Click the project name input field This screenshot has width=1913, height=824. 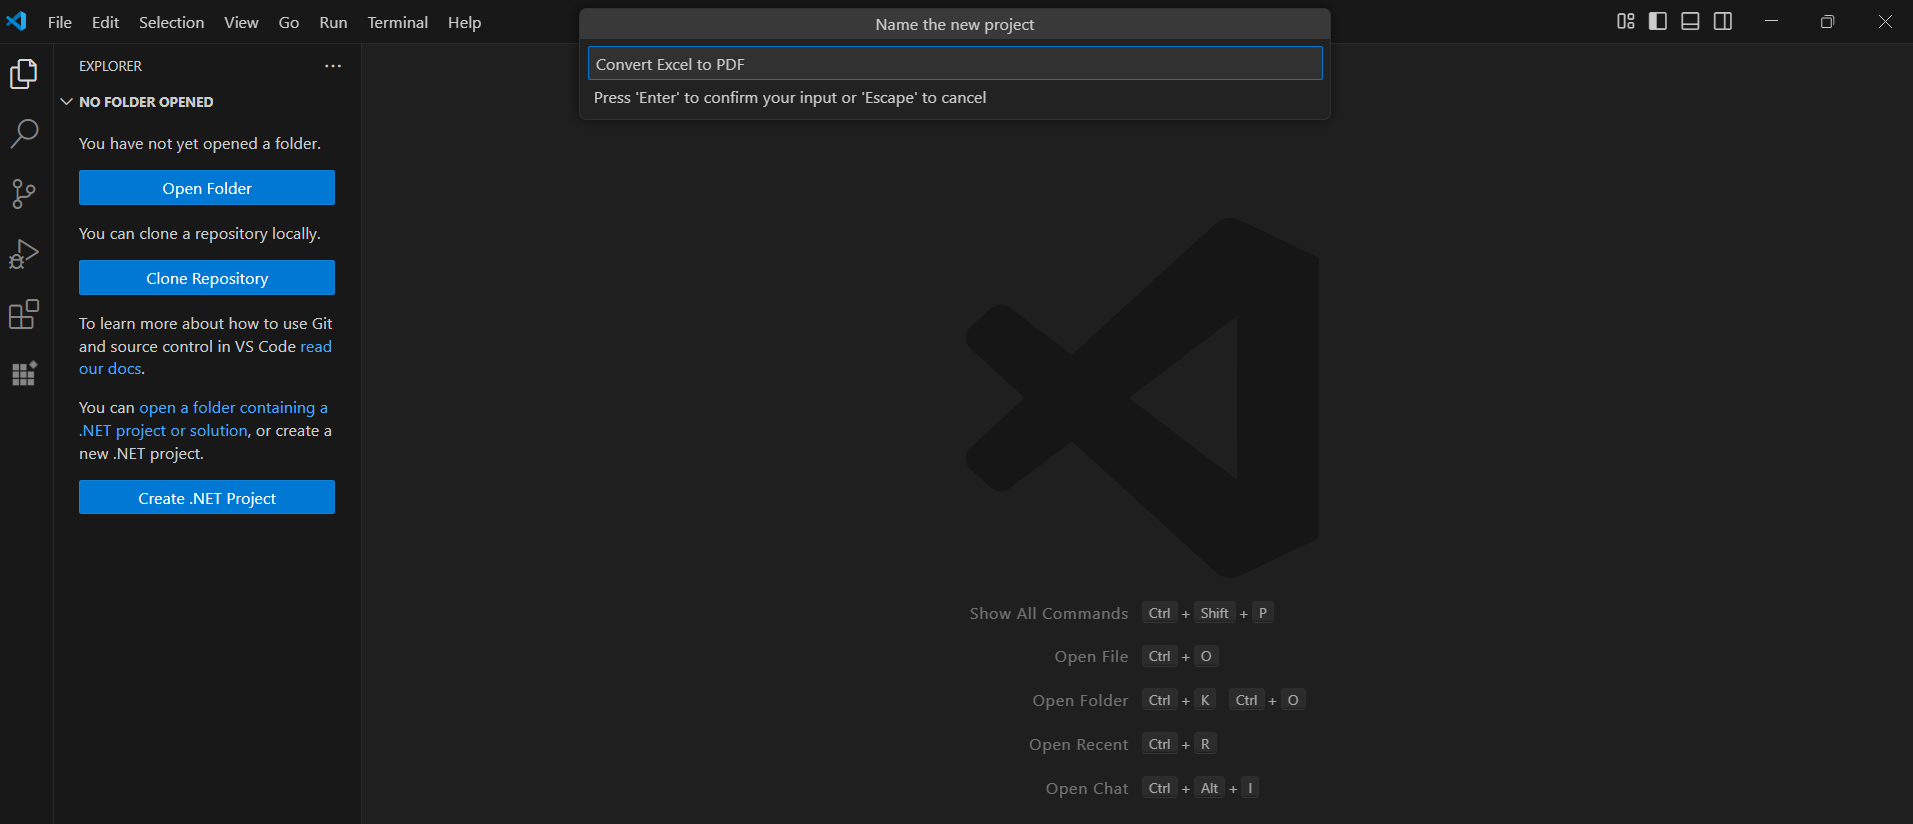click(x=954, y=64)
